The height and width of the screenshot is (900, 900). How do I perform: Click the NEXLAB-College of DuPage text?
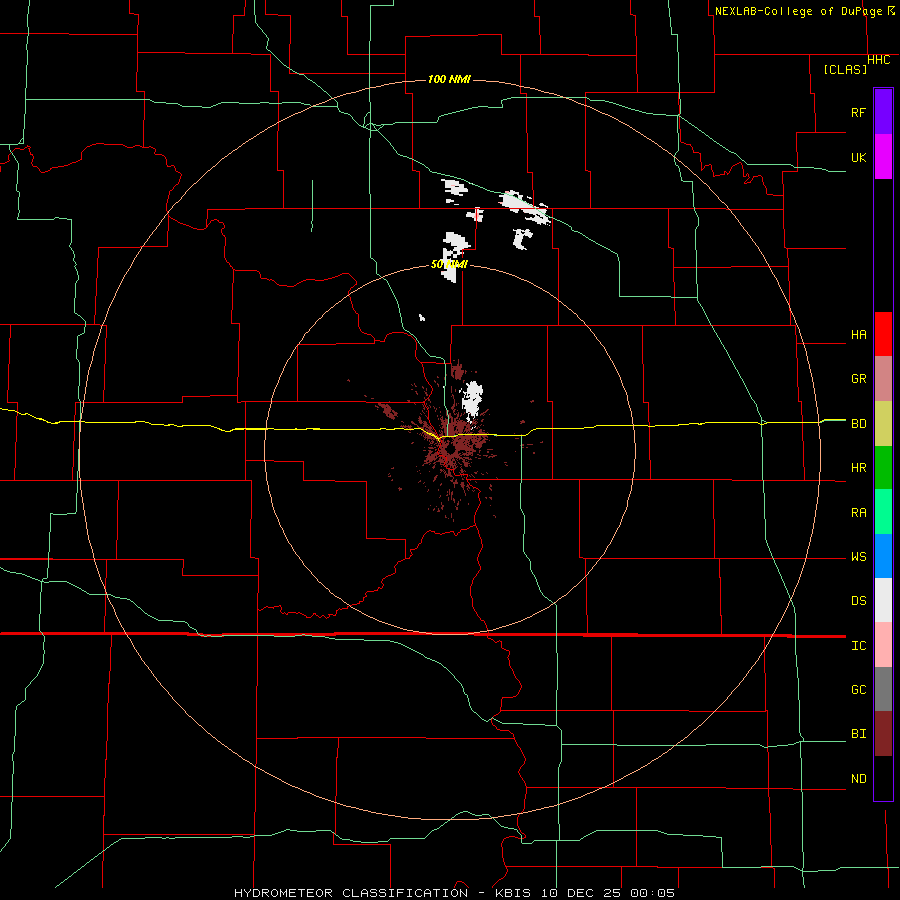(800, 11)
